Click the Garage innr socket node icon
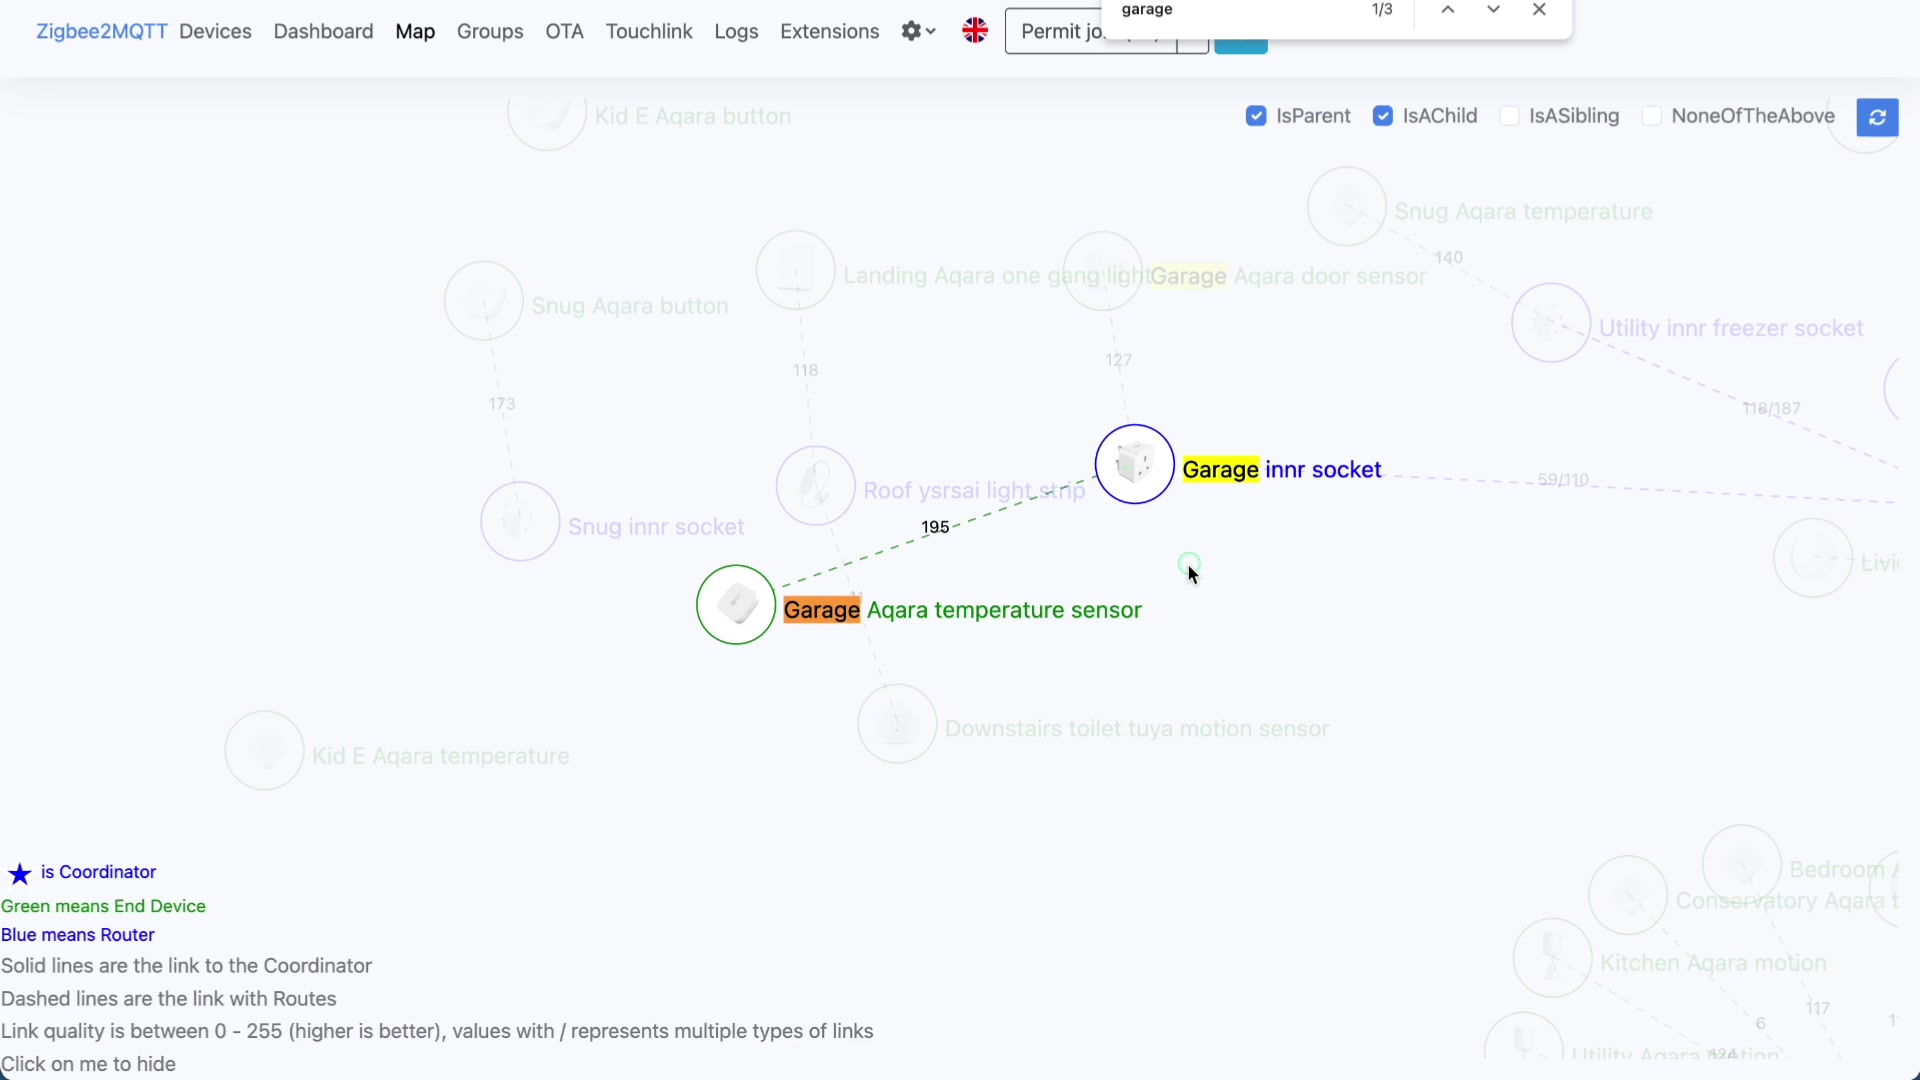1920x1080 pixels. [1134, 464]
